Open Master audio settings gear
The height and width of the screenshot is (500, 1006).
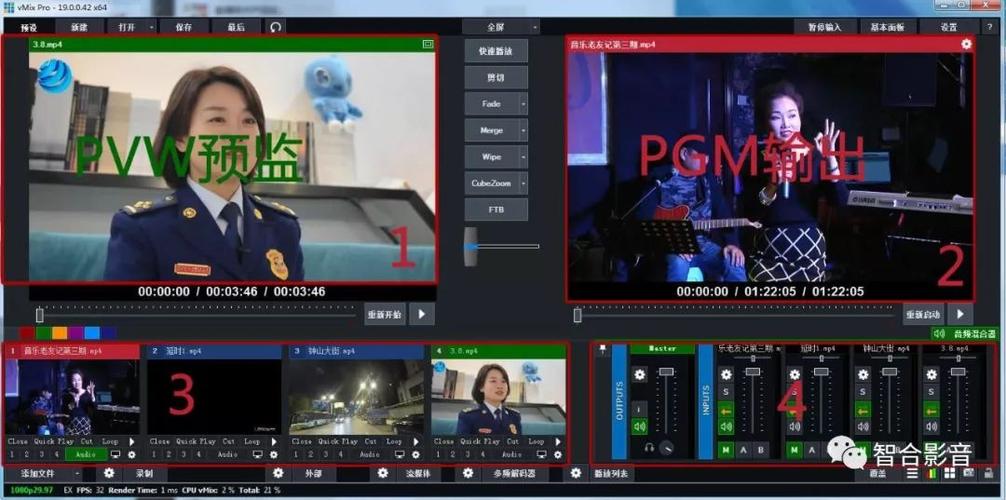[640, 375]
